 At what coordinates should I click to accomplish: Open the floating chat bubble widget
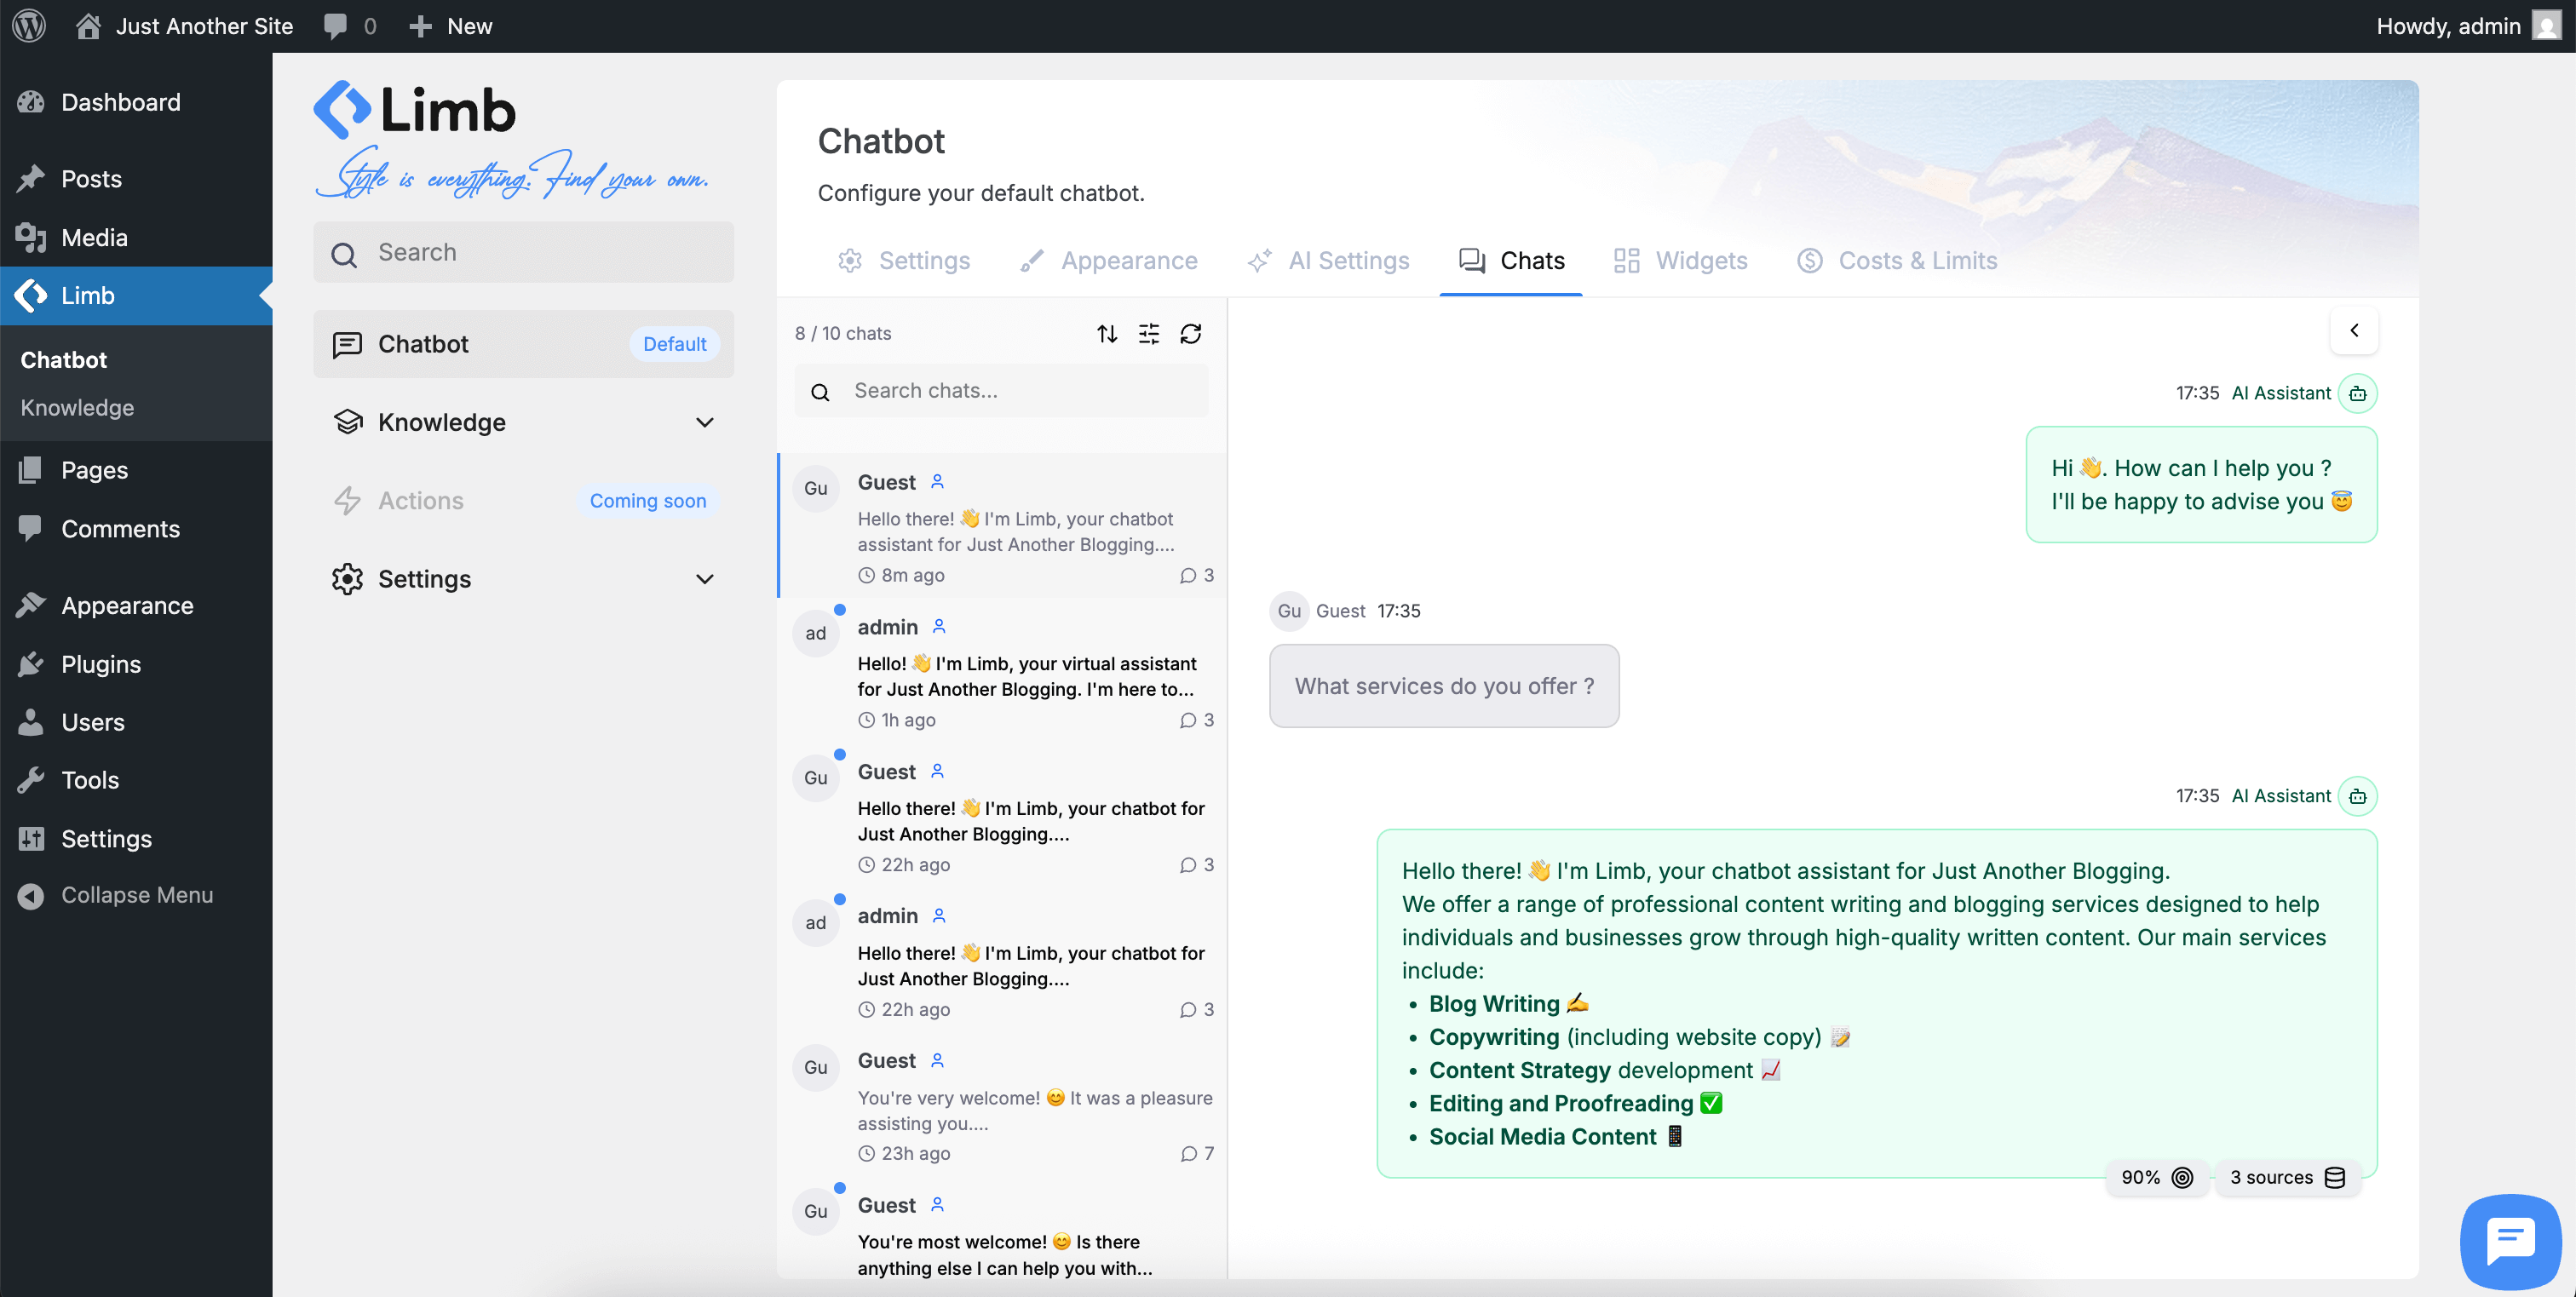pyautogui.click(x=2510, y=1241)
